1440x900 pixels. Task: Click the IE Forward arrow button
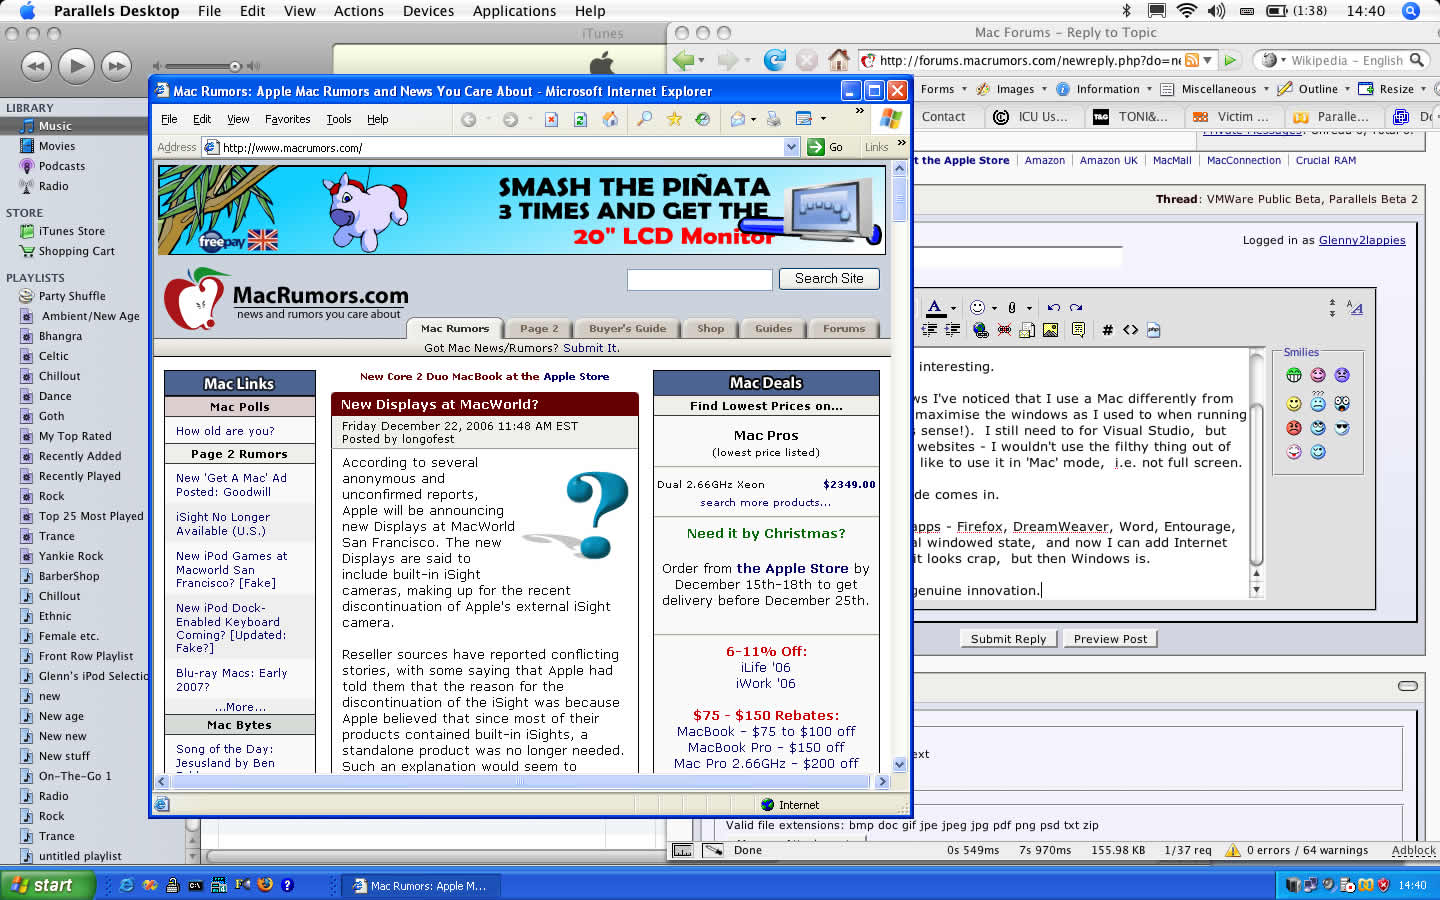[510, 119]
